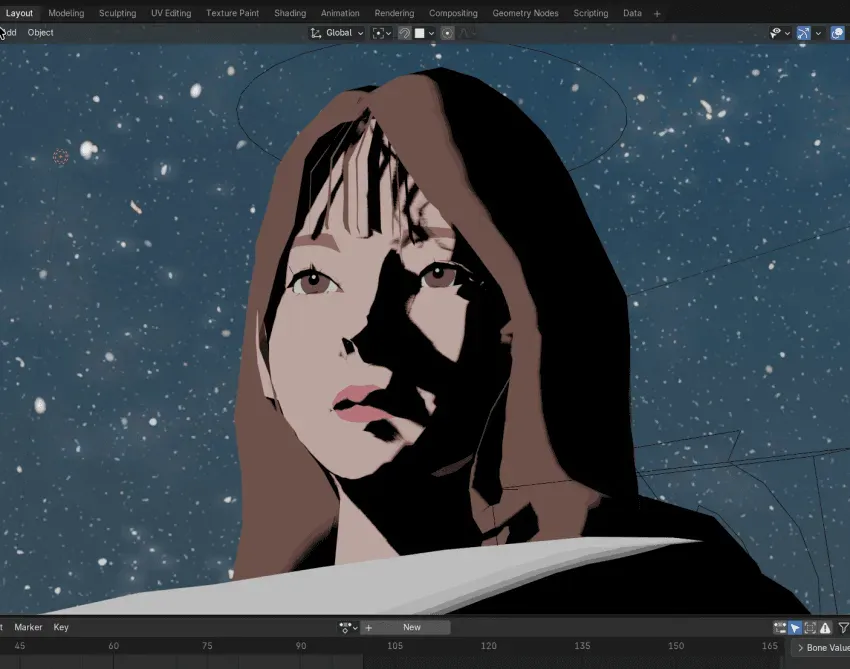
Task: Open the Sculpting workspace tab
Action: coord(118,13)
